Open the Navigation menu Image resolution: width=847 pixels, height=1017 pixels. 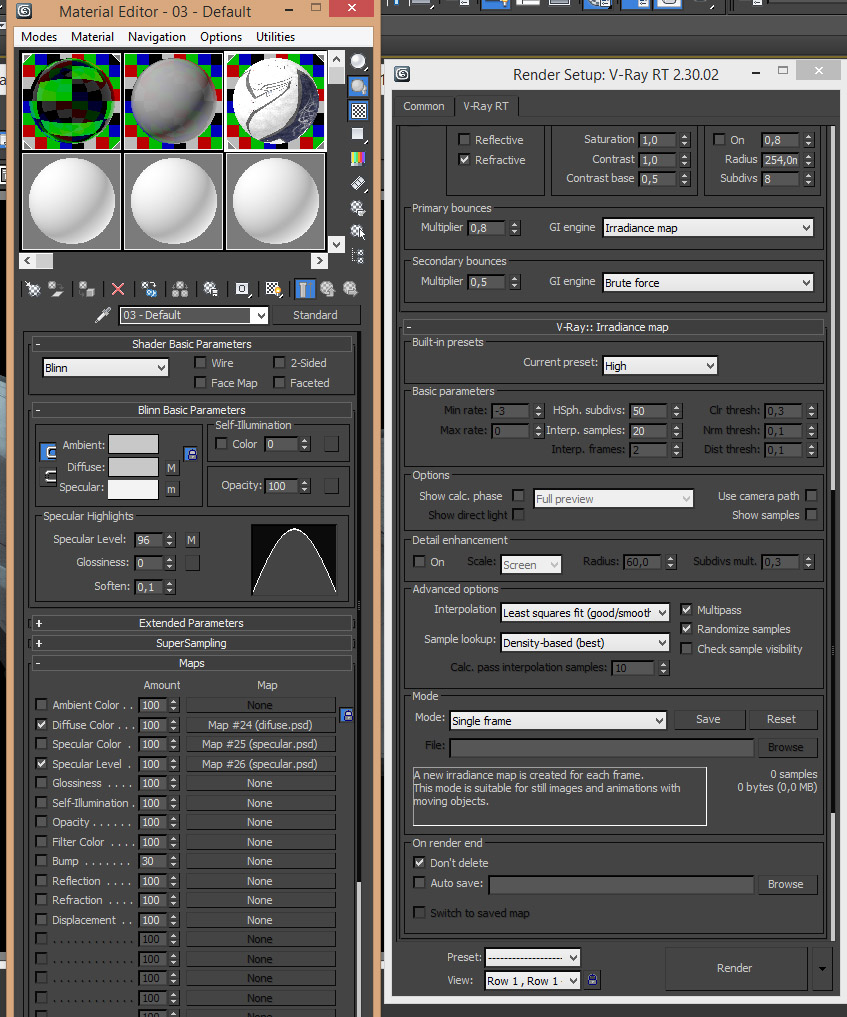point(157,37)
